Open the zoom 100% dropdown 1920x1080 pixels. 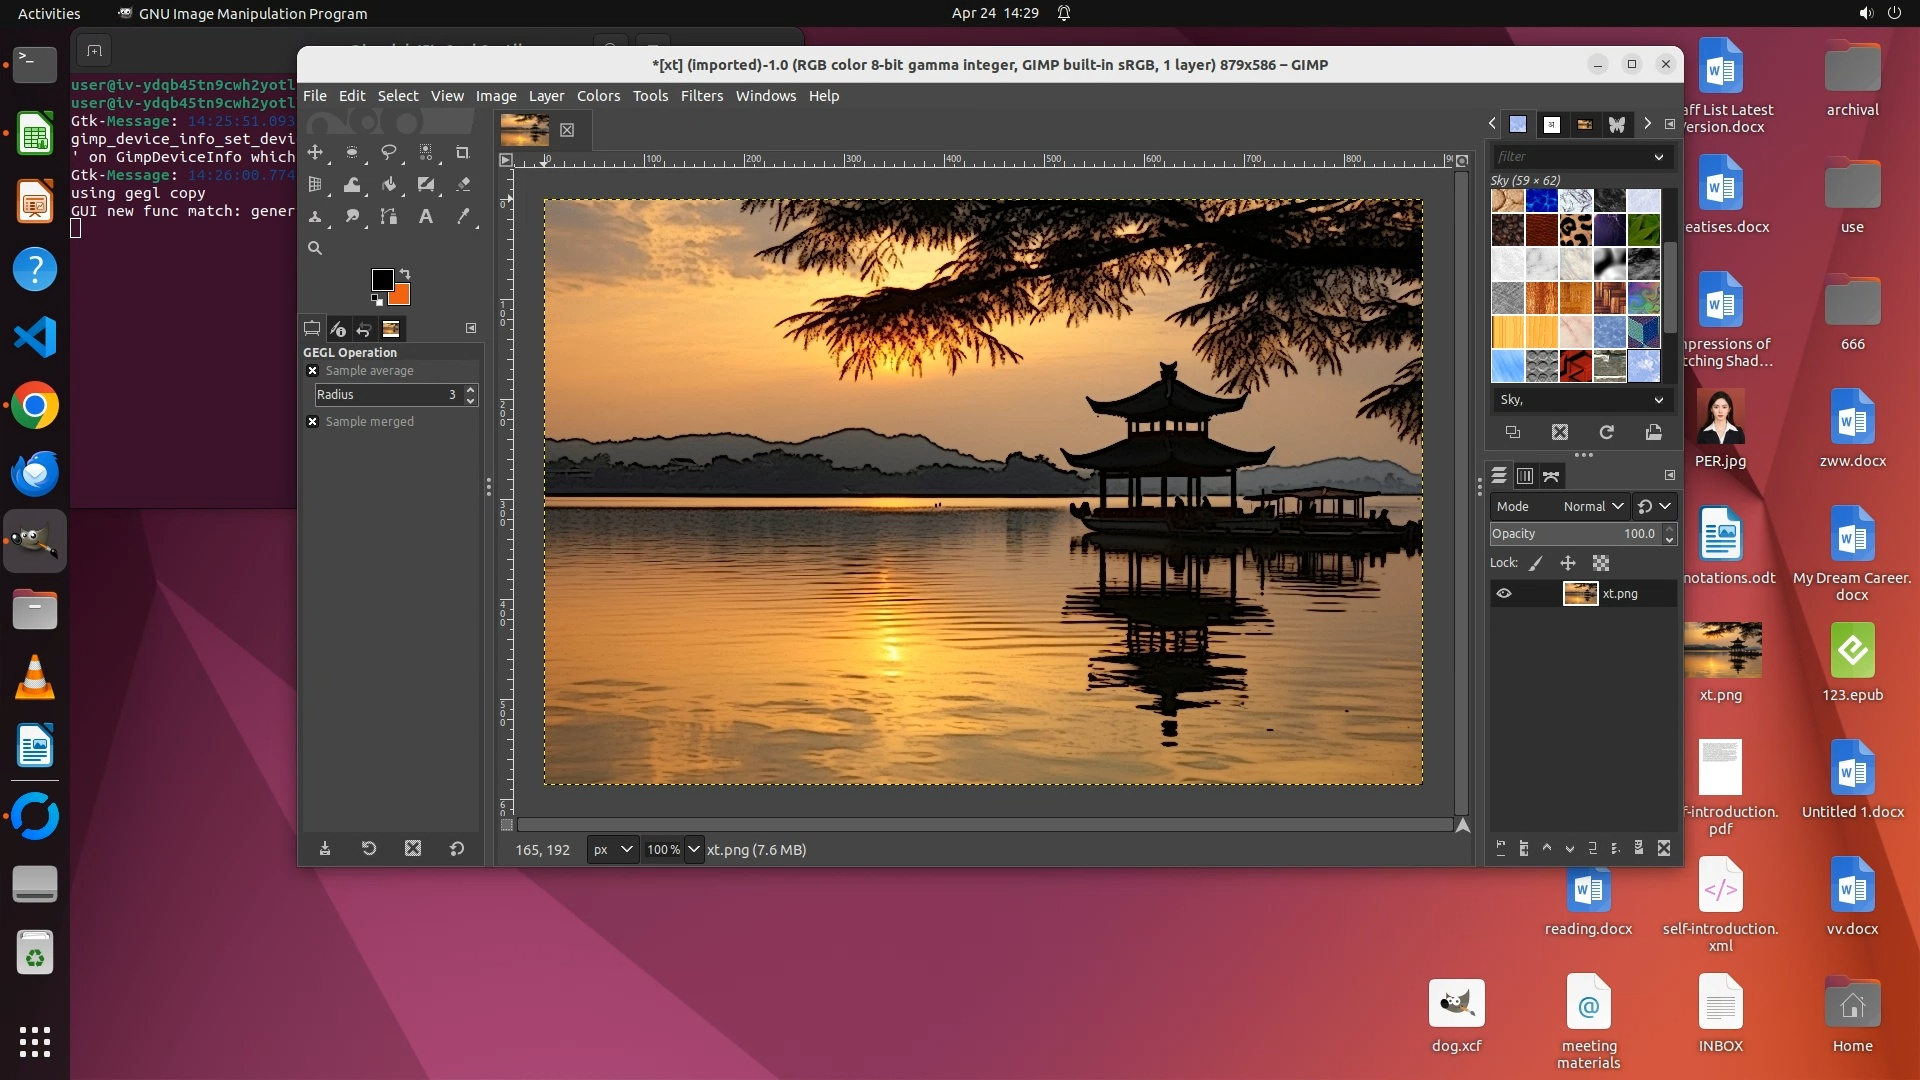[x=693, y=850]
